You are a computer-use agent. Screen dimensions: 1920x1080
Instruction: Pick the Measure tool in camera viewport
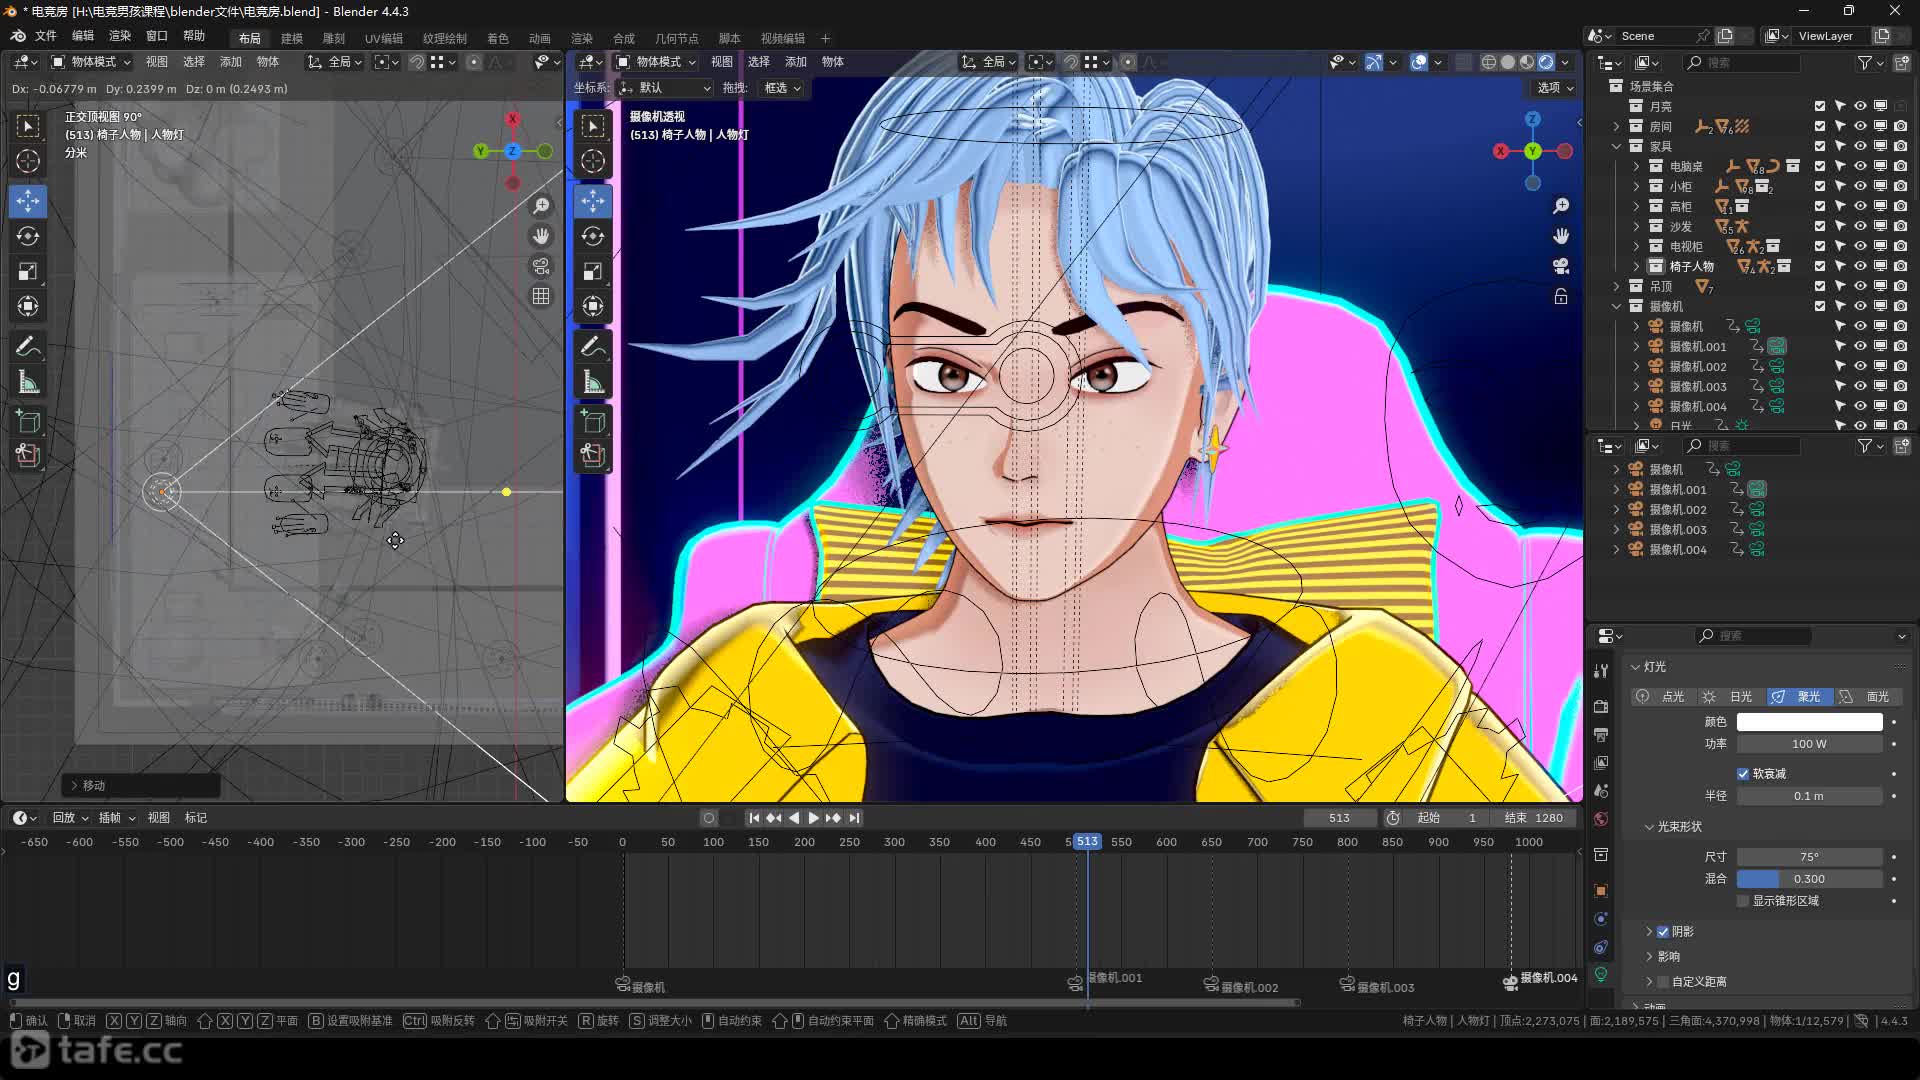593,383
